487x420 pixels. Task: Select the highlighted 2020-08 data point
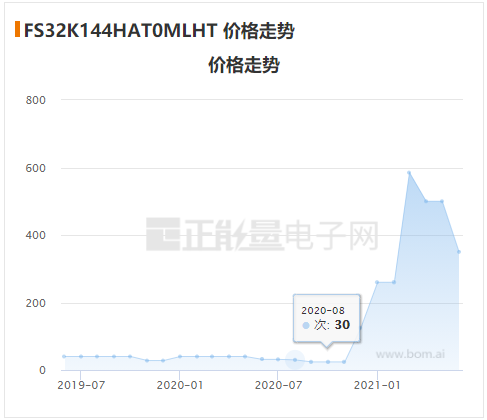(295, 360)
